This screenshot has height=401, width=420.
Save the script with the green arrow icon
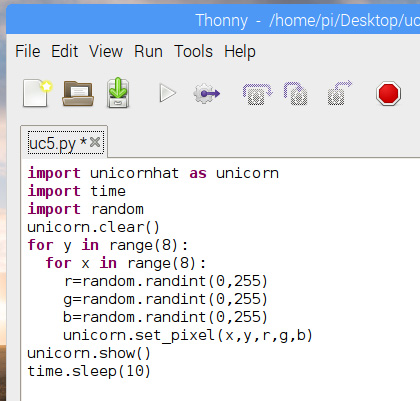118,93
